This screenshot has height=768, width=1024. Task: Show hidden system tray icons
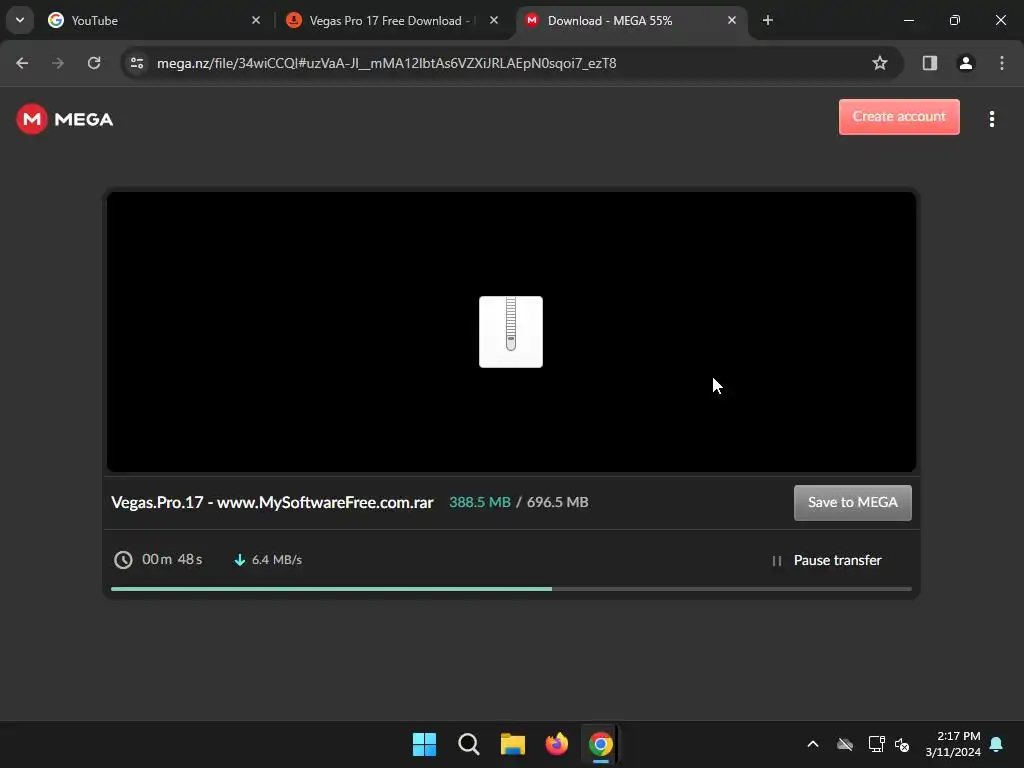[x=813, y=744]
